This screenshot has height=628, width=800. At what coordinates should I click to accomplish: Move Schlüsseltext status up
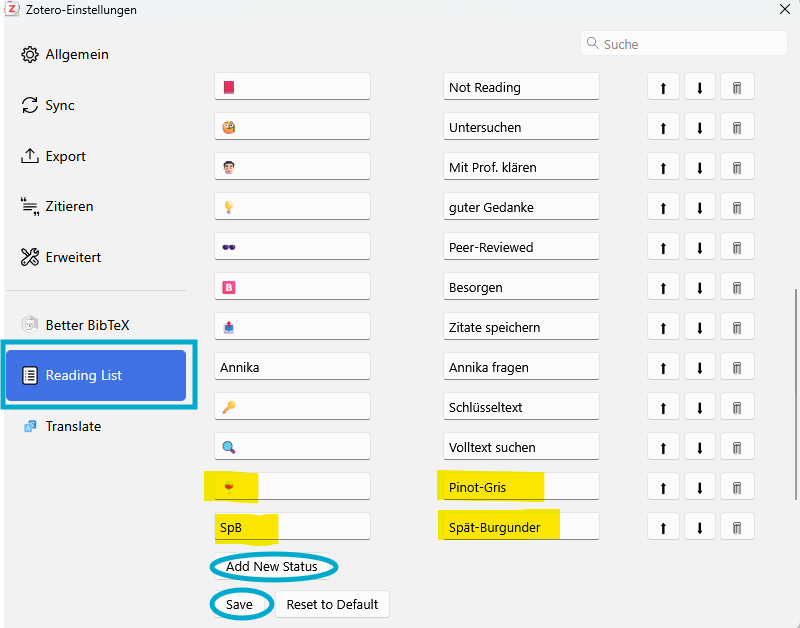[663, 407]
